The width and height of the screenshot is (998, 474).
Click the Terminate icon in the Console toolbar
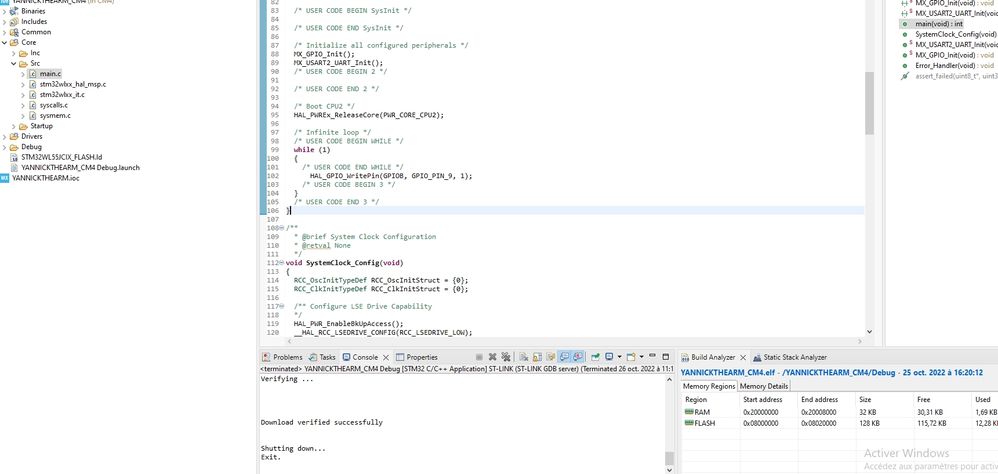tap(480, 357)
